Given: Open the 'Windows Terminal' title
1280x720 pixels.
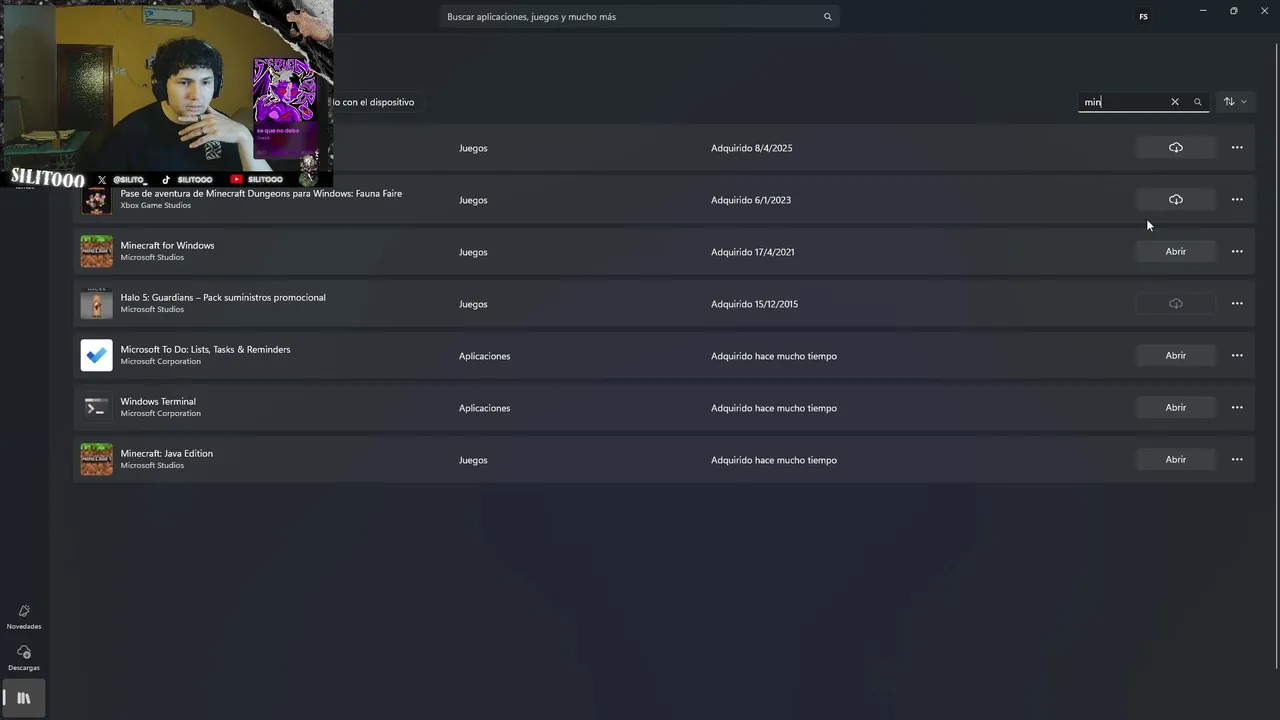Looking at the screenshot, I should pos(158,402).
